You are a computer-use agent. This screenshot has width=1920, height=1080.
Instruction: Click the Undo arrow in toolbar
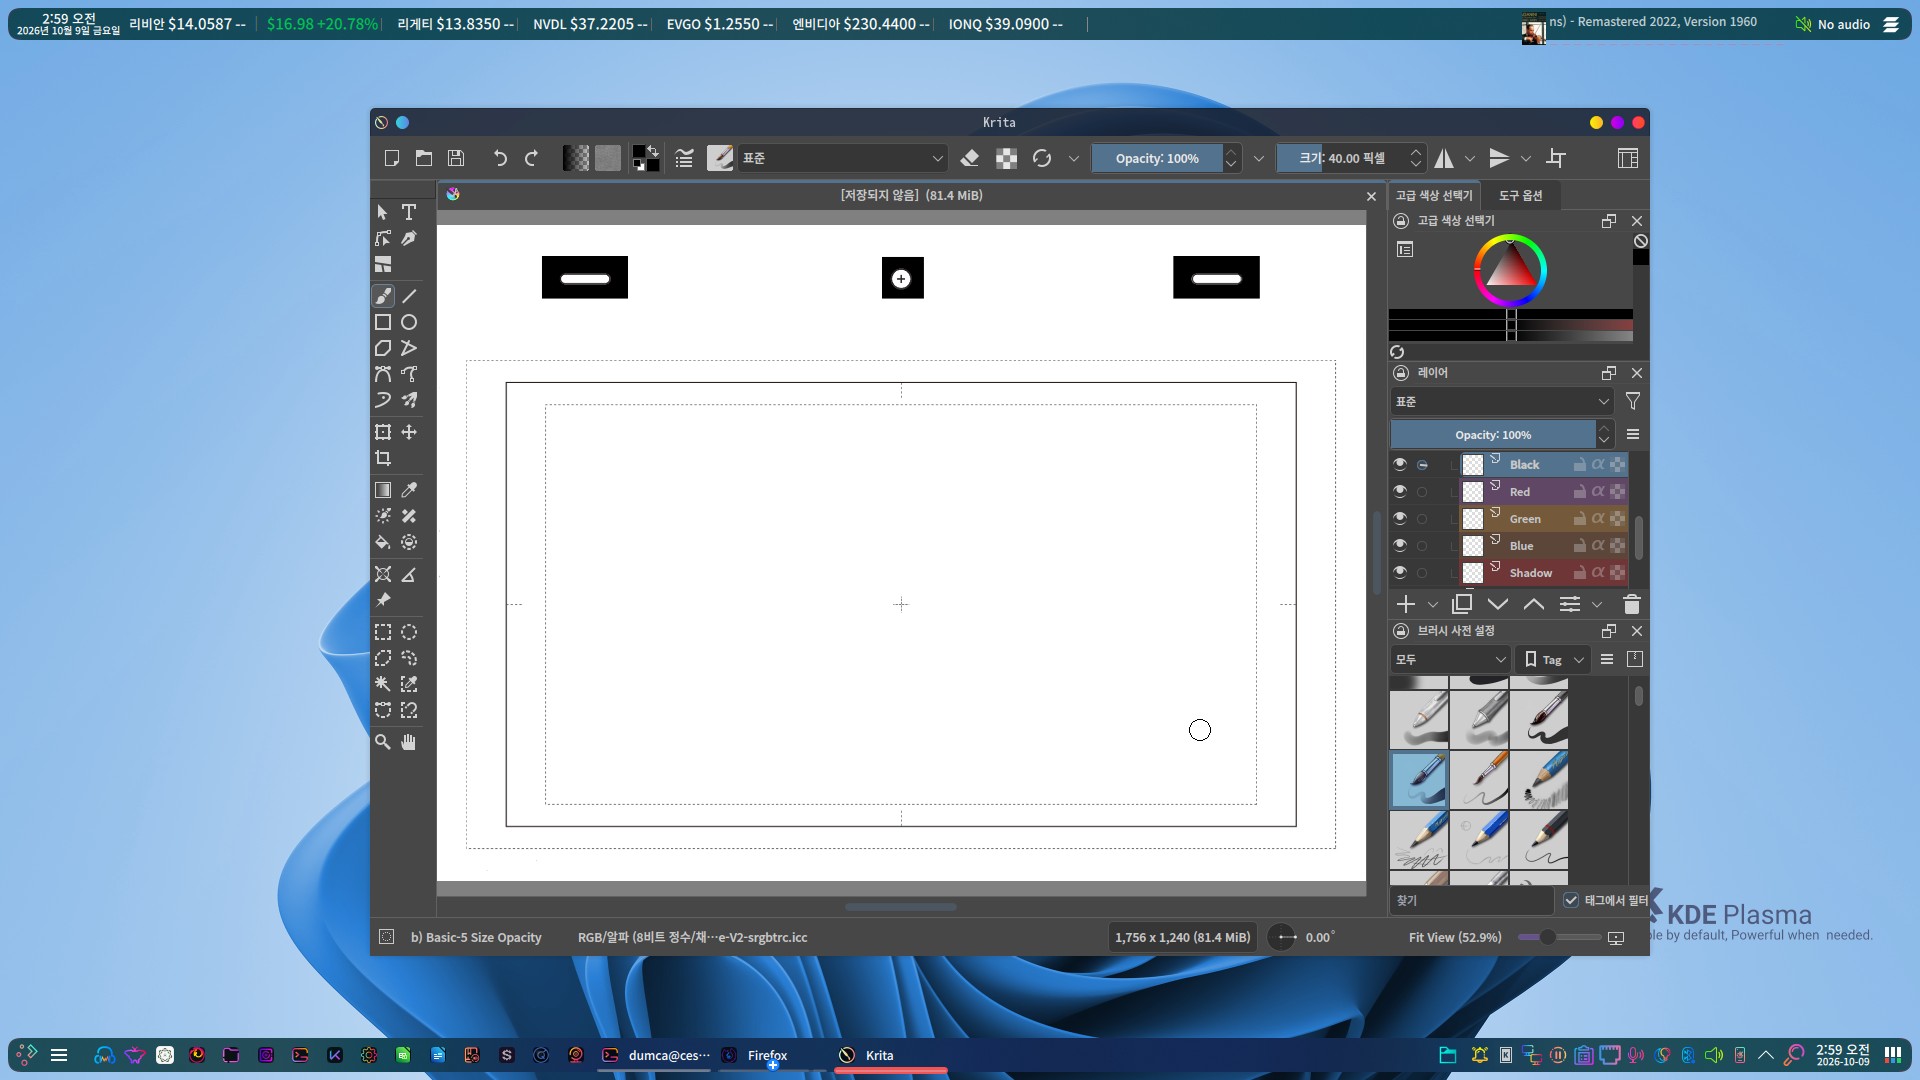pos(500,158)
